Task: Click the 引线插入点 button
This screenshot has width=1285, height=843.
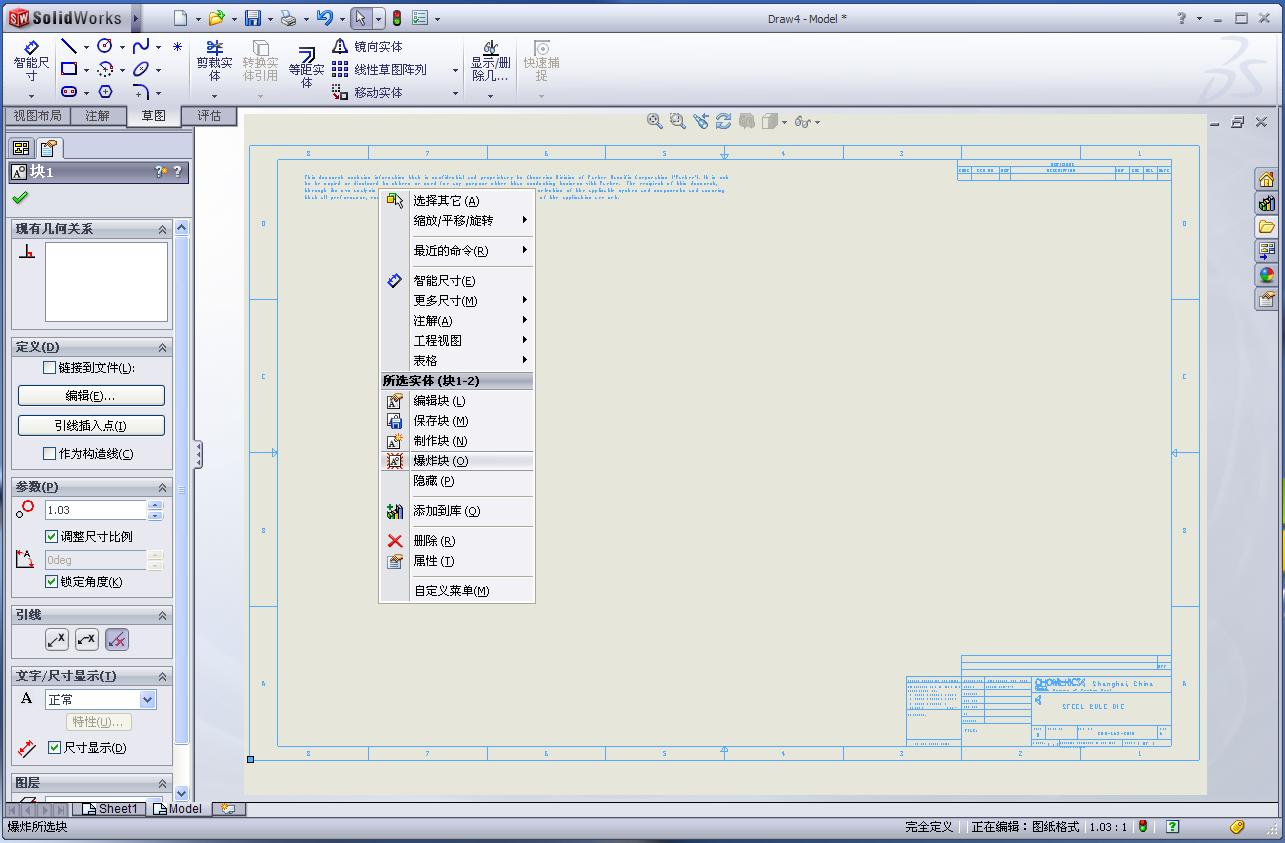Action: [x=91, y=426]
